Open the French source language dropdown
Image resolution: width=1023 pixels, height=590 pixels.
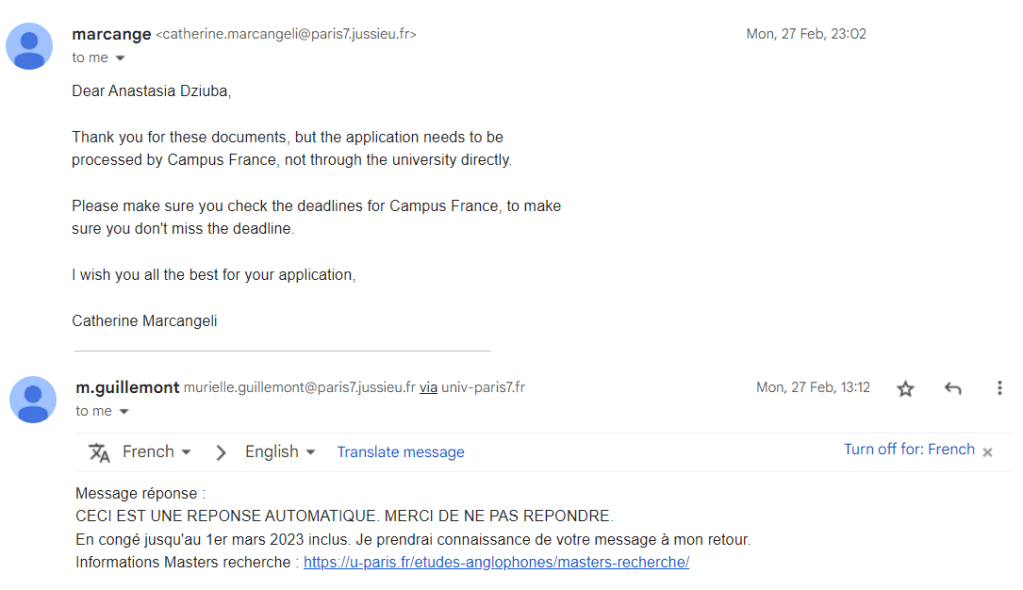point(156,452)
